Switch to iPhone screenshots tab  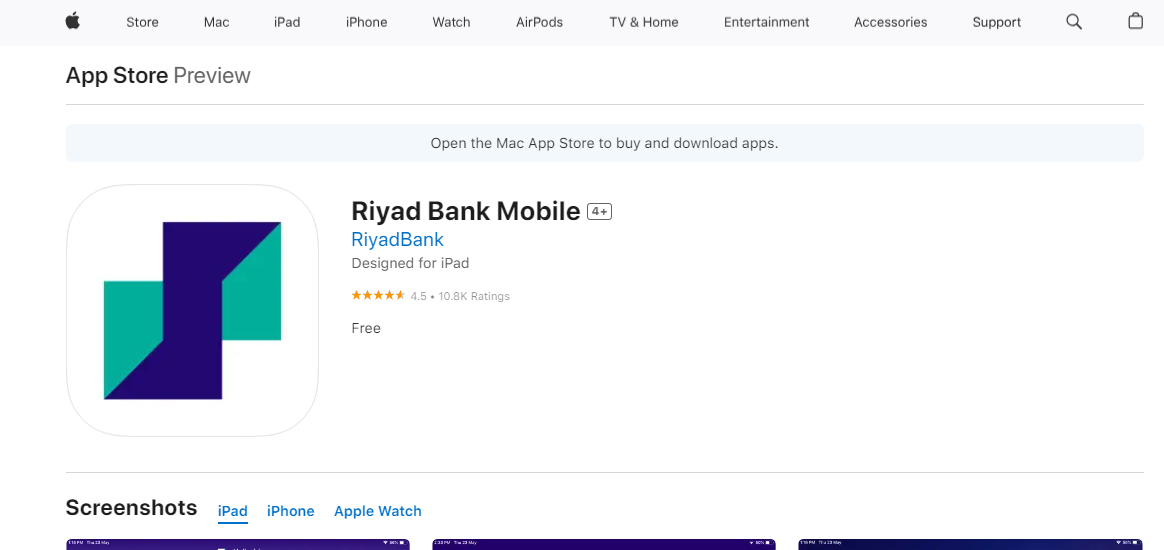point(290,511)
